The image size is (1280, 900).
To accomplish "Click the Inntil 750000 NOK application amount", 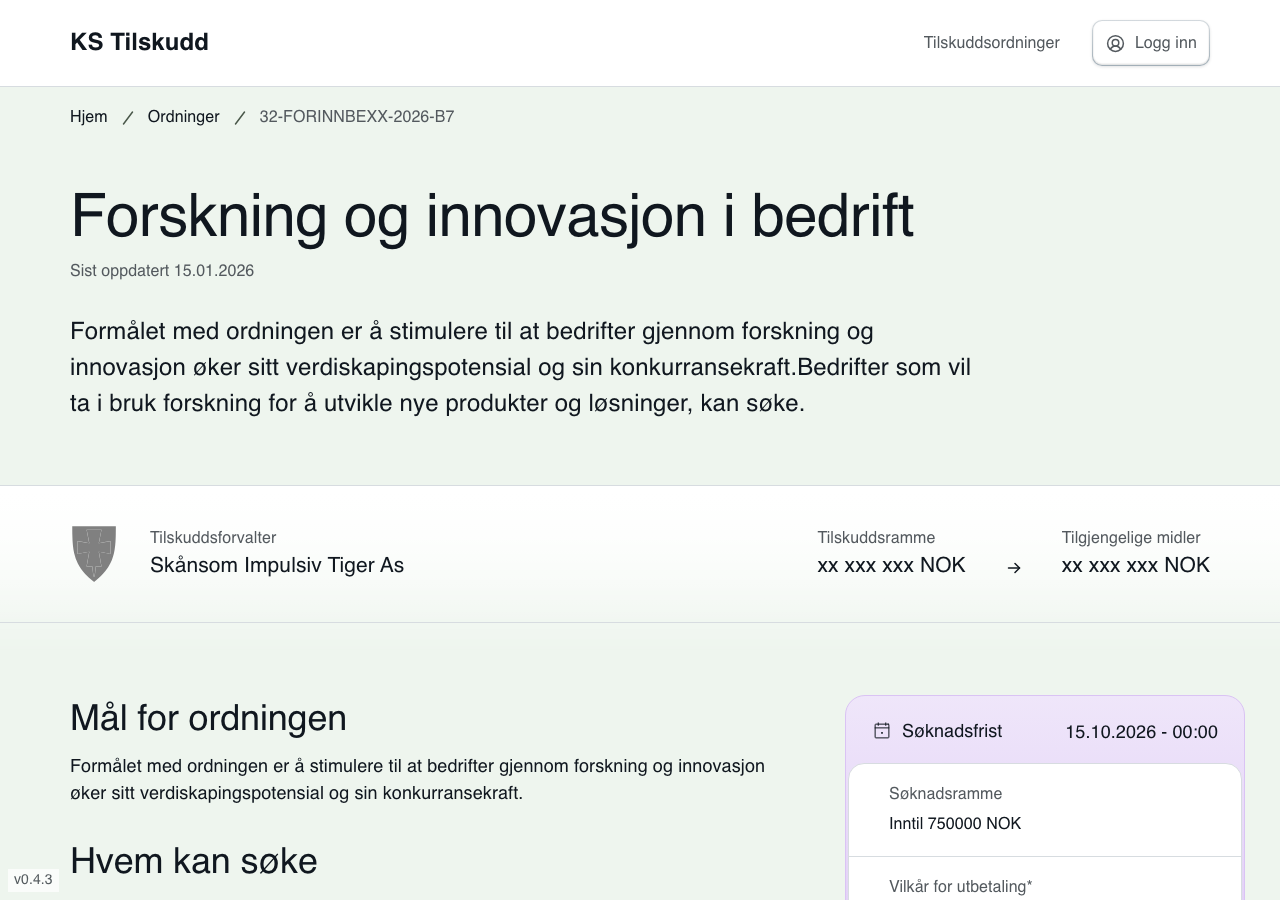I will coord(954,824).
